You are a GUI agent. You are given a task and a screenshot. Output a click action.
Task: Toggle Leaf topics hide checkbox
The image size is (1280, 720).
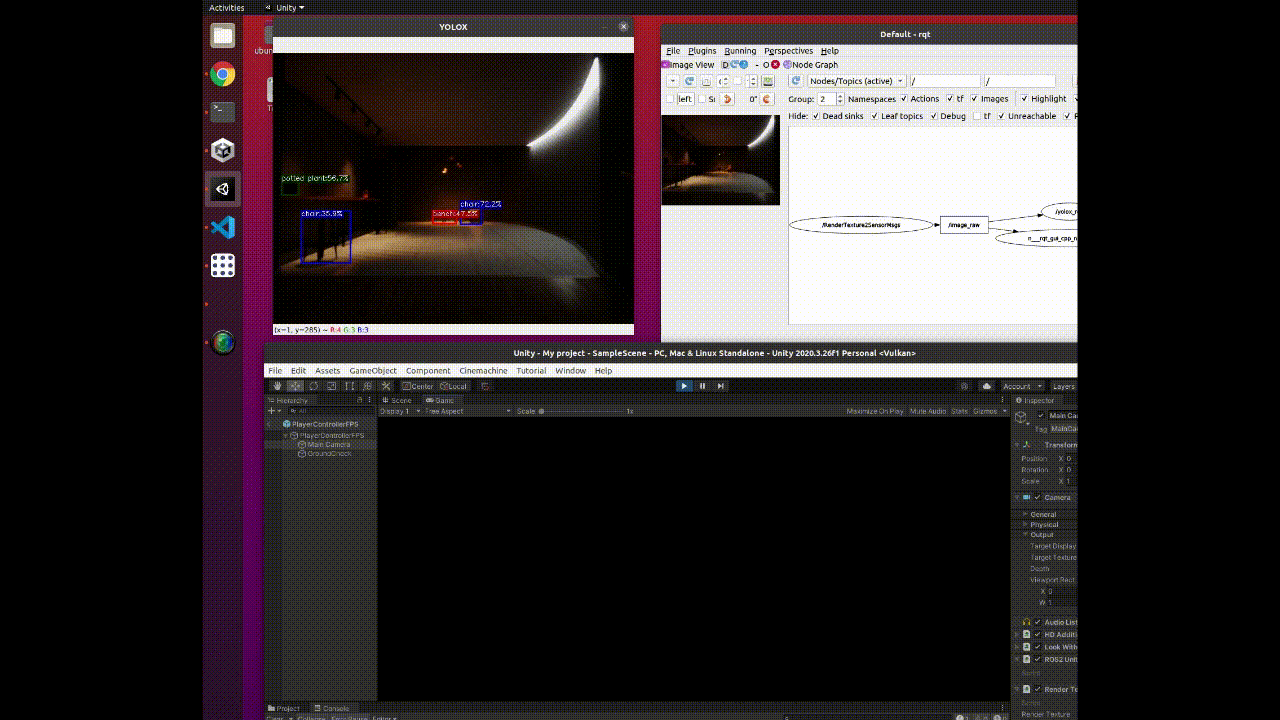[874, 116]
